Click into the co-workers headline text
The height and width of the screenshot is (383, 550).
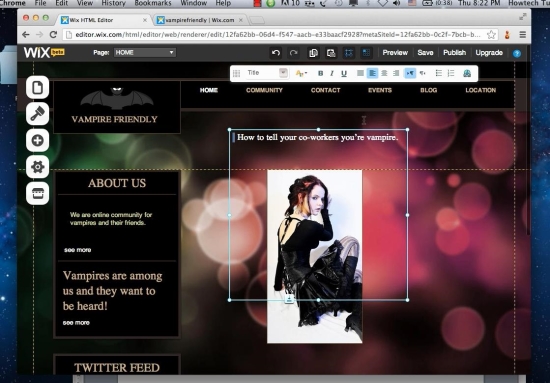pos(317,137)
